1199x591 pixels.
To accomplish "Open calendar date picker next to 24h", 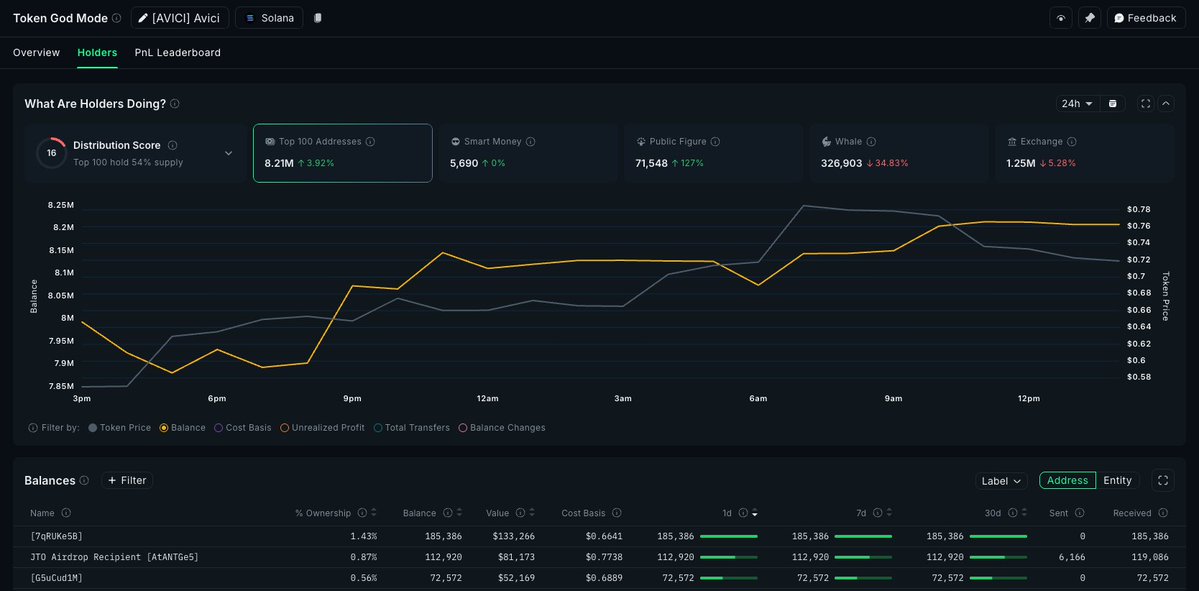I will tap(1112, 104).
